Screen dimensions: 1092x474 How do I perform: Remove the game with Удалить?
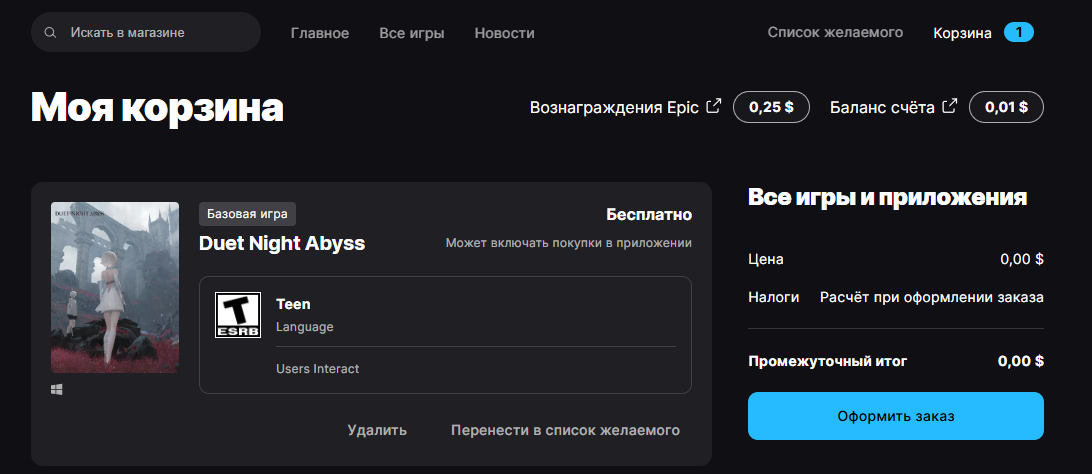coord(377,430)
